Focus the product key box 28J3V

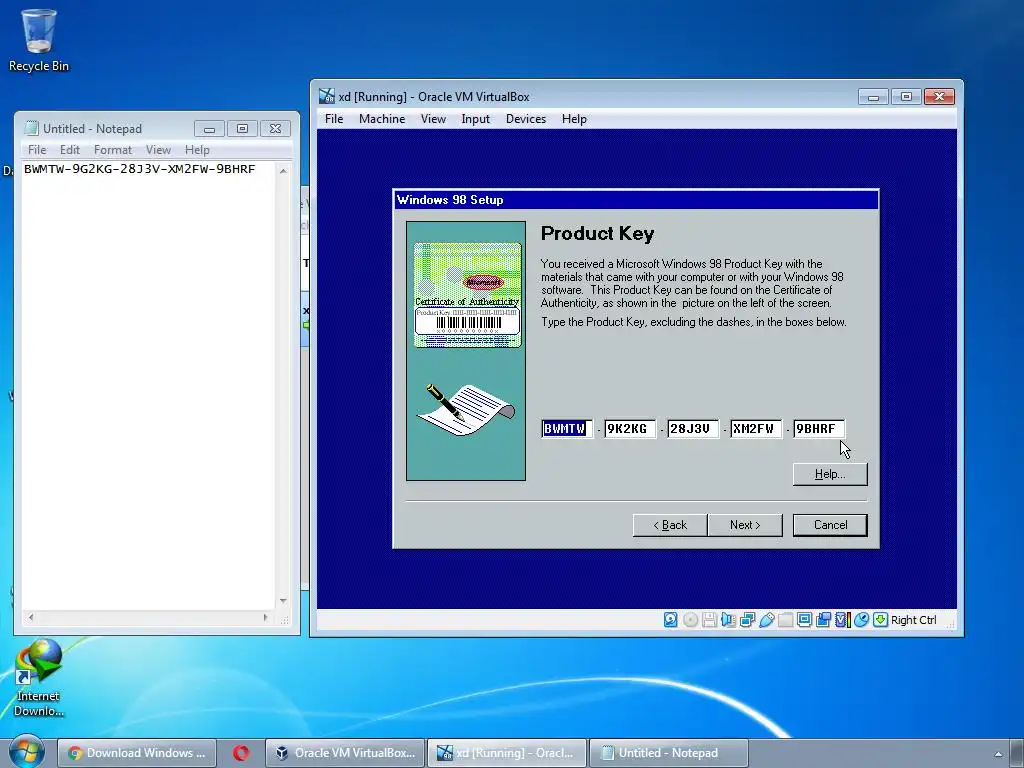(693, 428)
